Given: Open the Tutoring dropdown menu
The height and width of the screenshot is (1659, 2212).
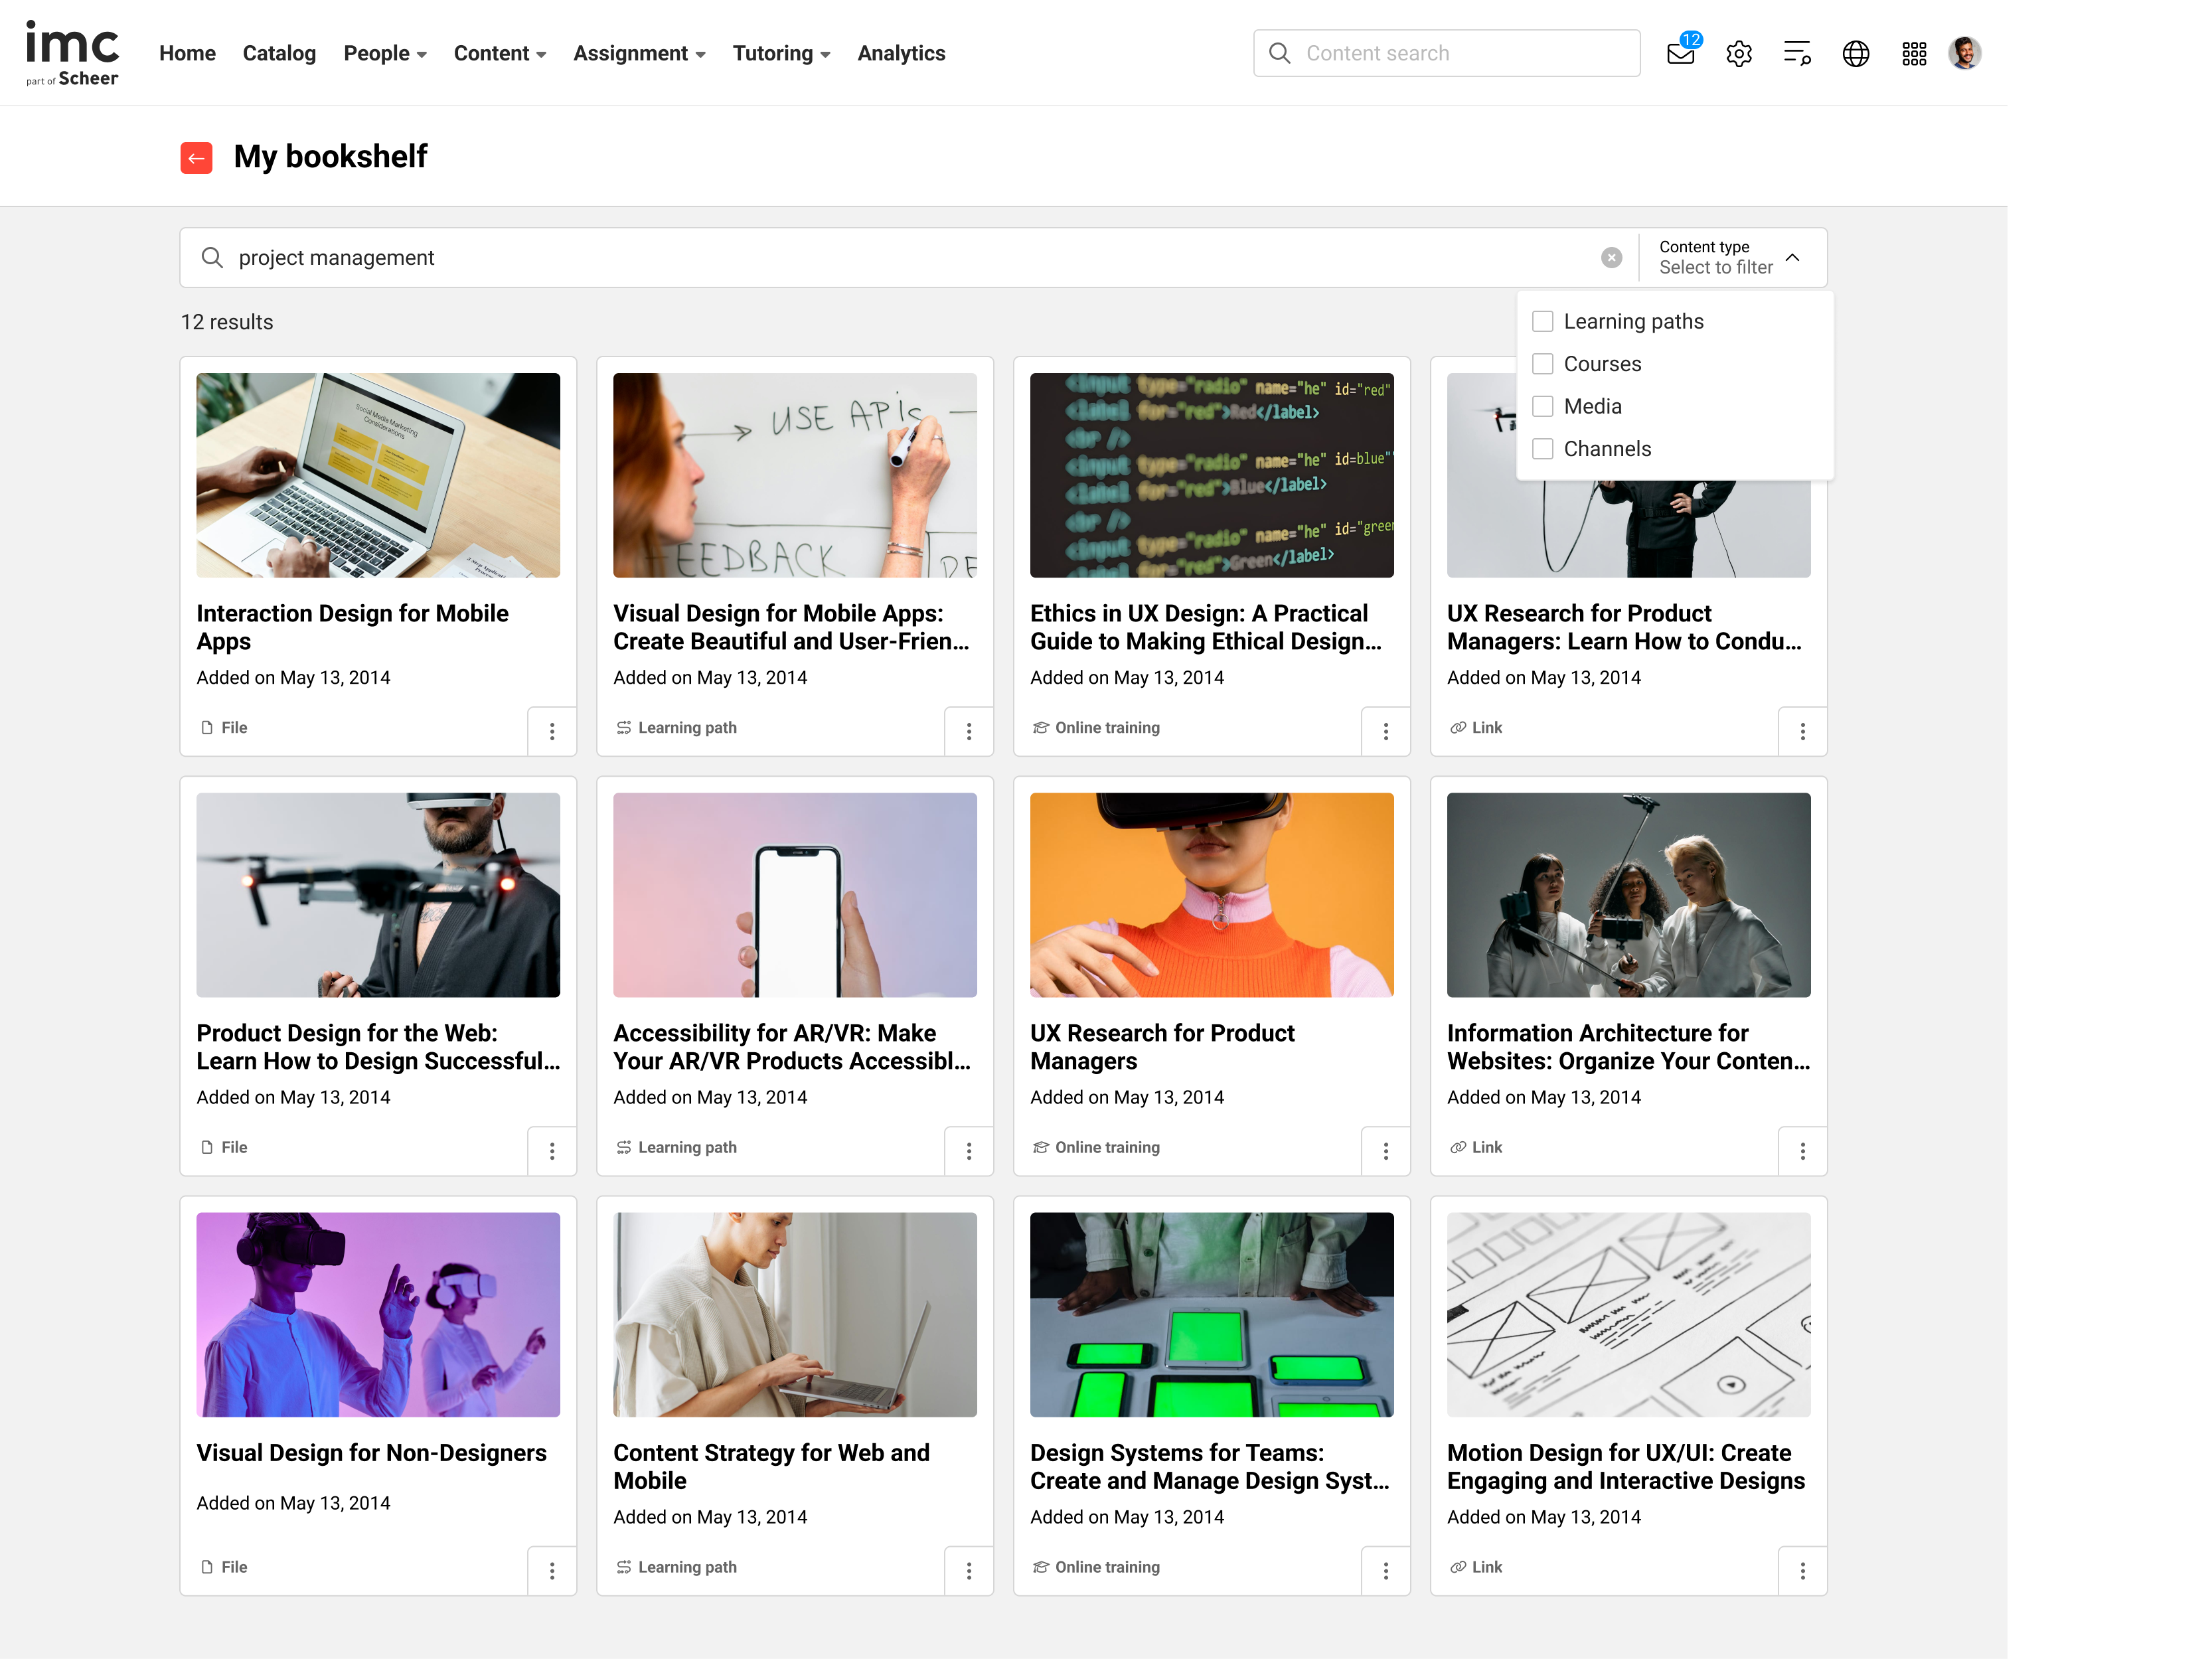Looking at the screenshot, I should pyautogui.click(x=781, y=53).
